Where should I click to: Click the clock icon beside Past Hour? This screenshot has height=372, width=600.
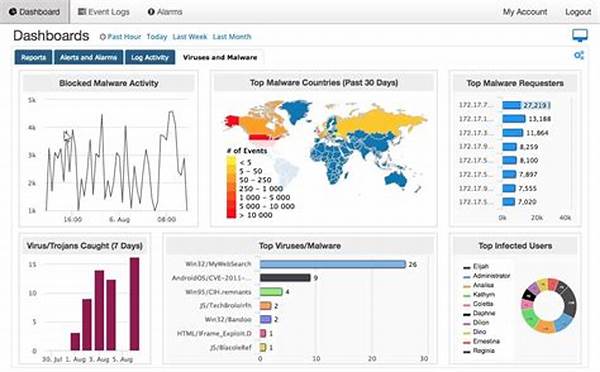tap(103, 37)
